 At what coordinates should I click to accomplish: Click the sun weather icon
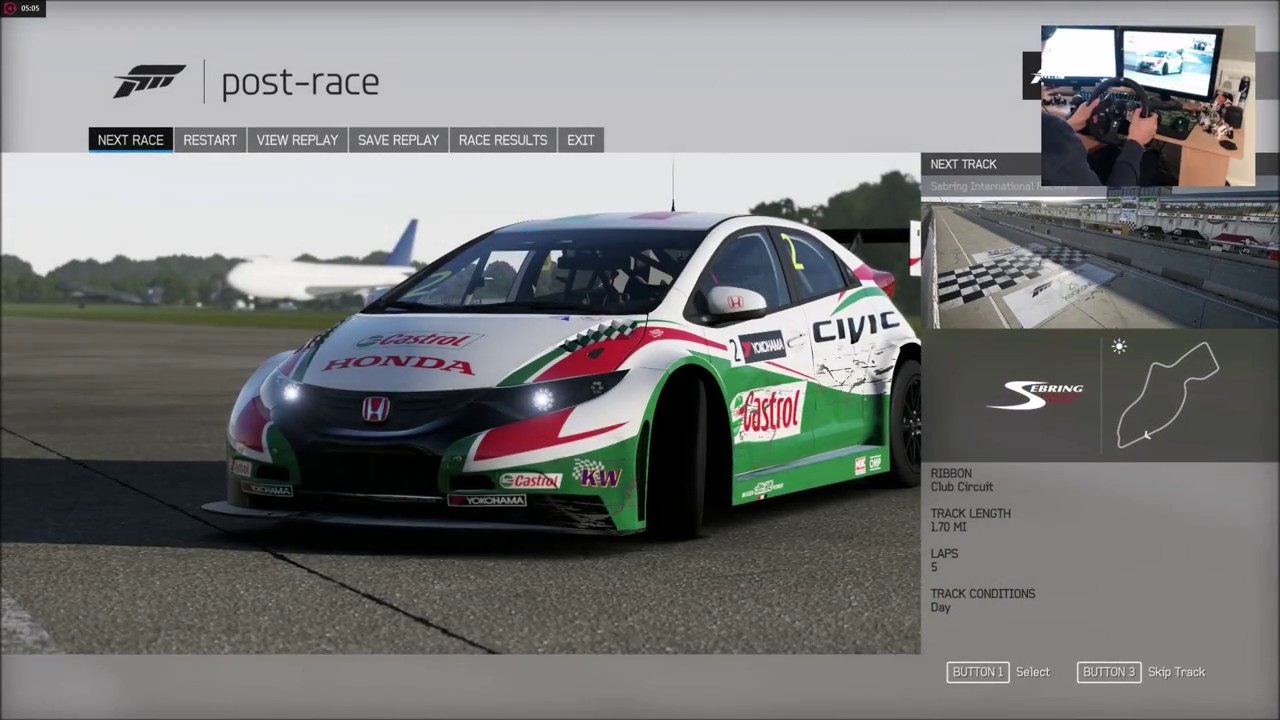(x=1119, y=347)
